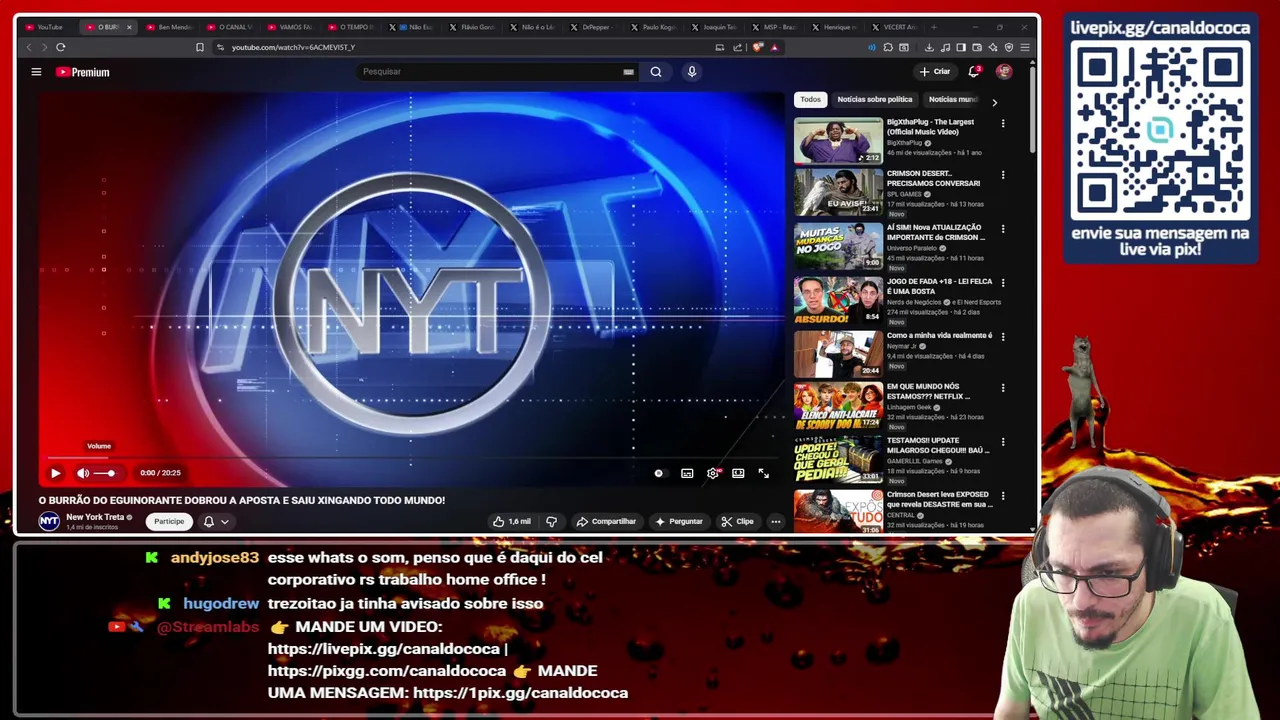Open options for JOGO DE FADA +18 video
1280x720 pixels.
pyautogui.click(x=1003, y=283)
